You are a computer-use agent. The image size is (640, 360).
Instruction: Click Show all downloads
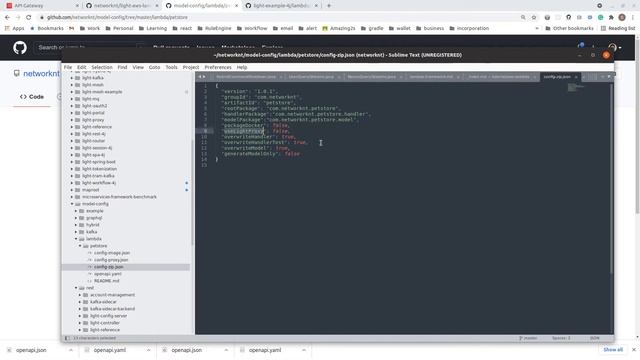[x=613, y=350]
